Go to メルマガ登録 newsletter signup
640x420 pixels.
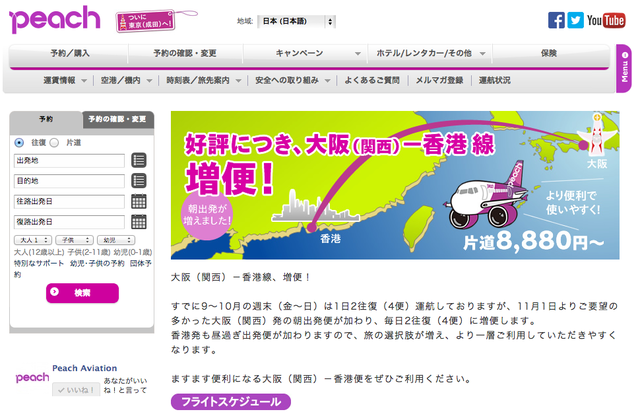[439, 80]
